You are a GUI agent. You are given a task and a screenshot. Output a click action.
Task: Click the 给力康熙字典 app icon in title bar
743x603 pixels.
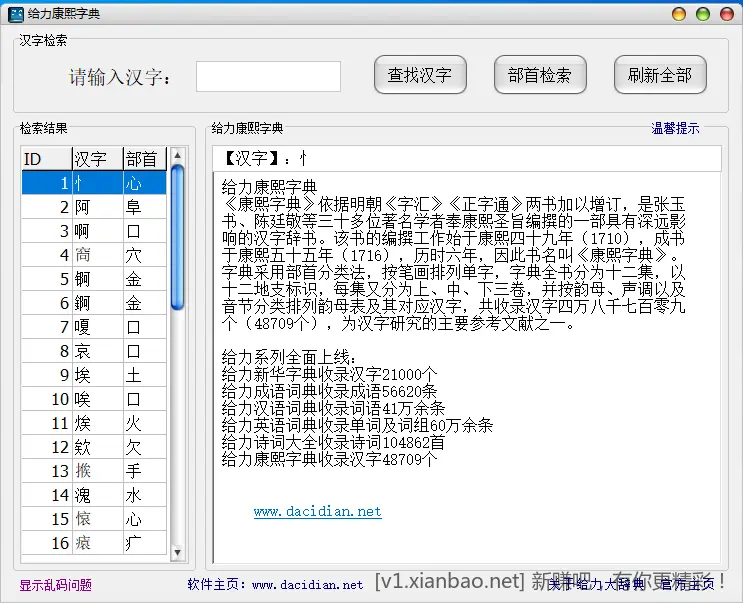pos(16,14)
